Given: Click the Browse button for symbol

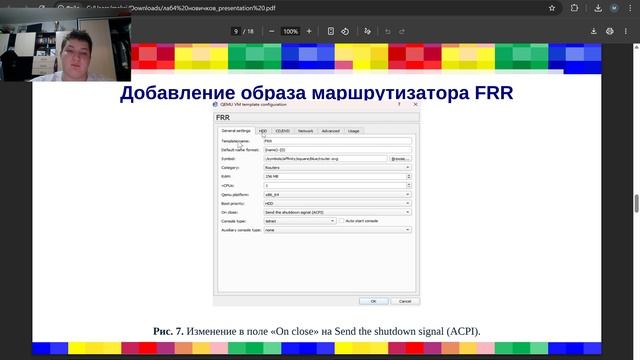Looking at the screenshot, I should [x=400, y=158].
